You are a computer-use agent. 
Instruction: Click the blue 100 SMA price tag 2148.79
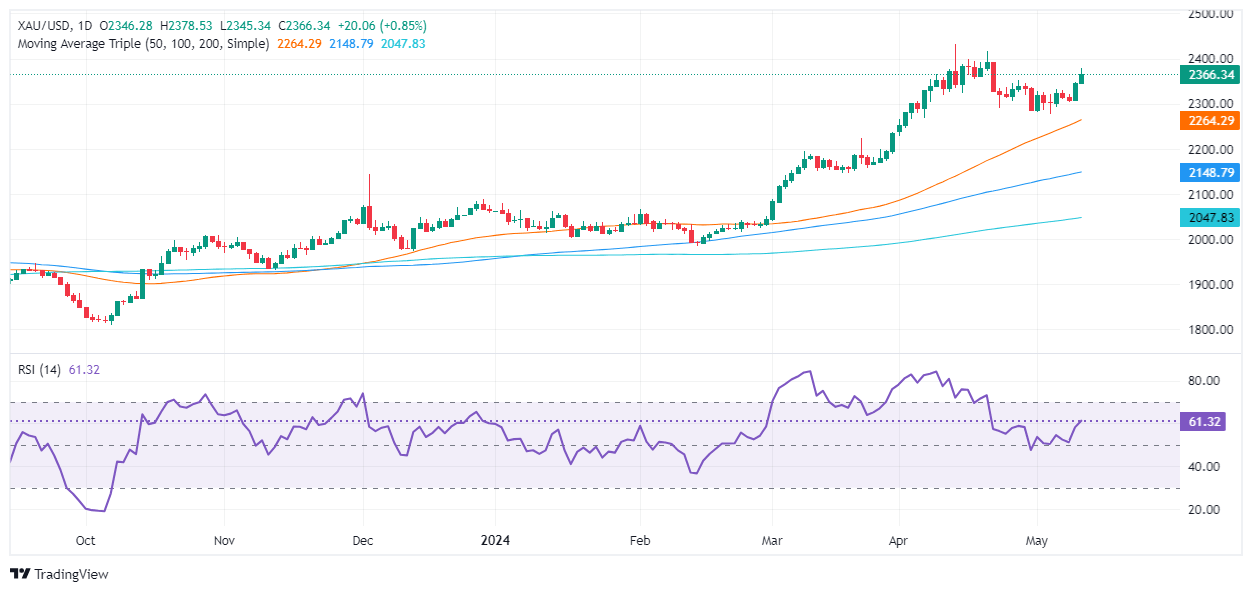(x=1209, y=173)
